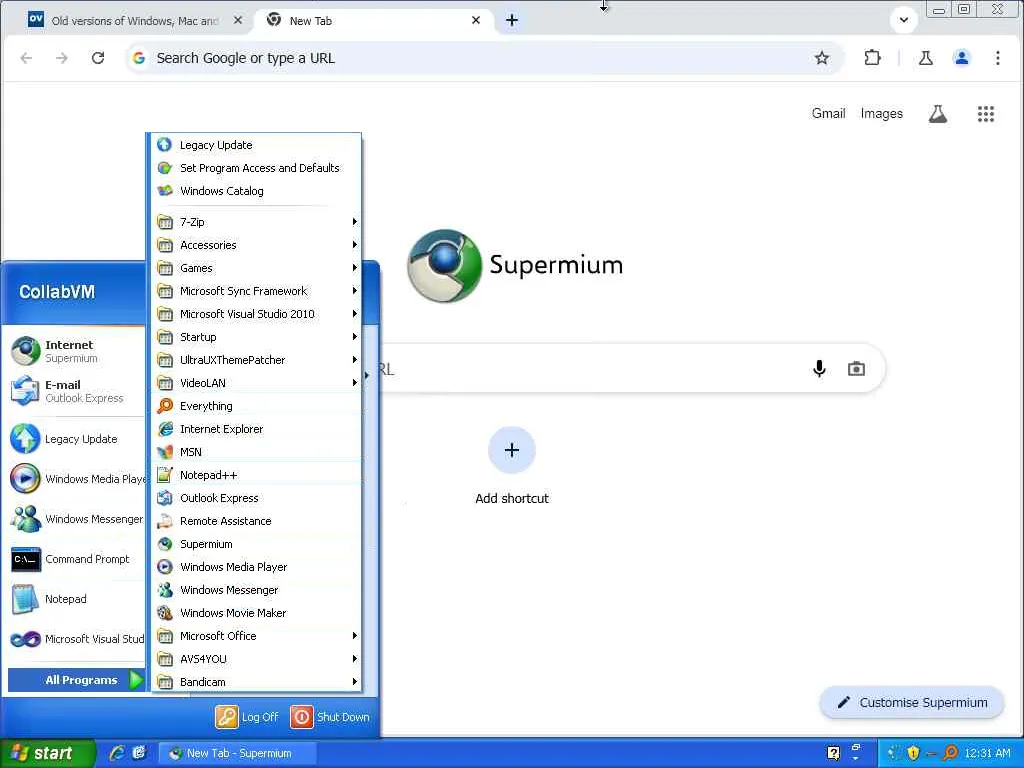
Task: Switch to Old versions of Windows tab
Action: (x=134, y=21)
